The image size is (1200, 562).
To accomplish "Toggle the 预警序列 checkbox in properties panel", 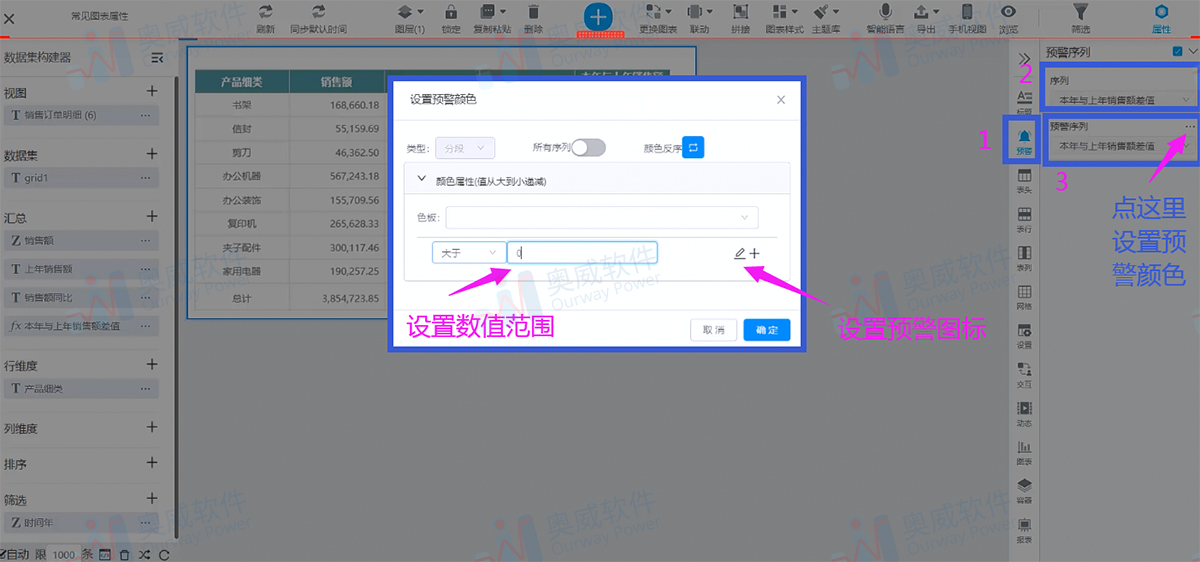I will [x=1178, y=51].
